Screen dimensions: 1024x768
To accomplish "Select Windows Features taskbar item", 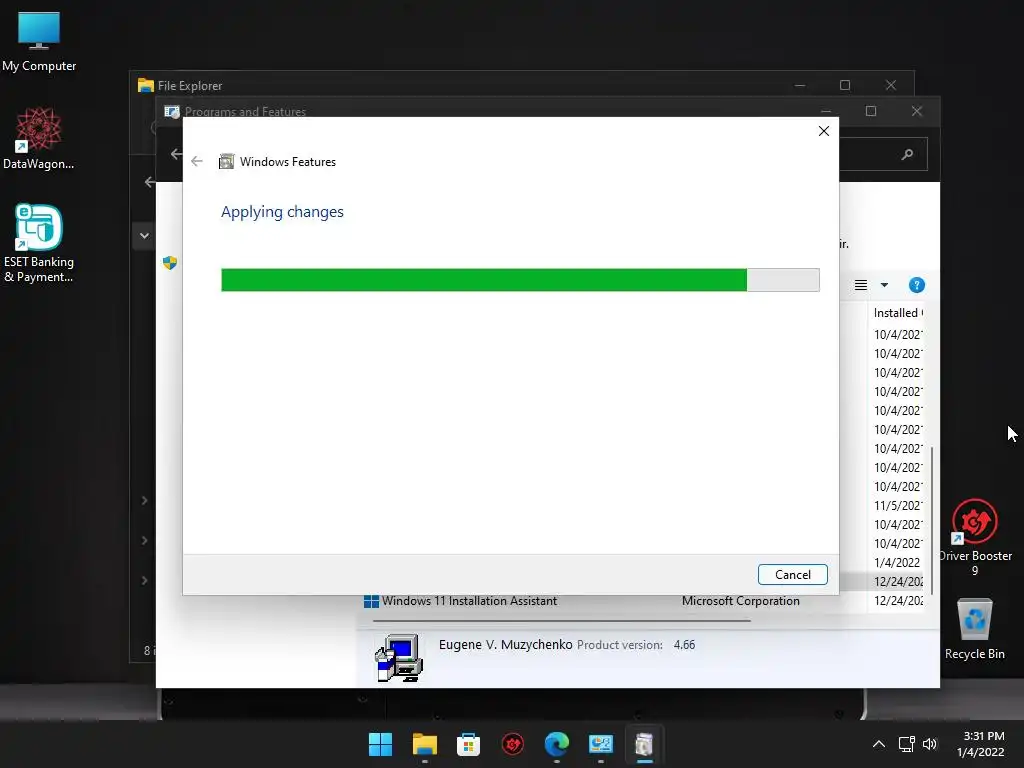I will pyautogui.click(x=645, y=744).
